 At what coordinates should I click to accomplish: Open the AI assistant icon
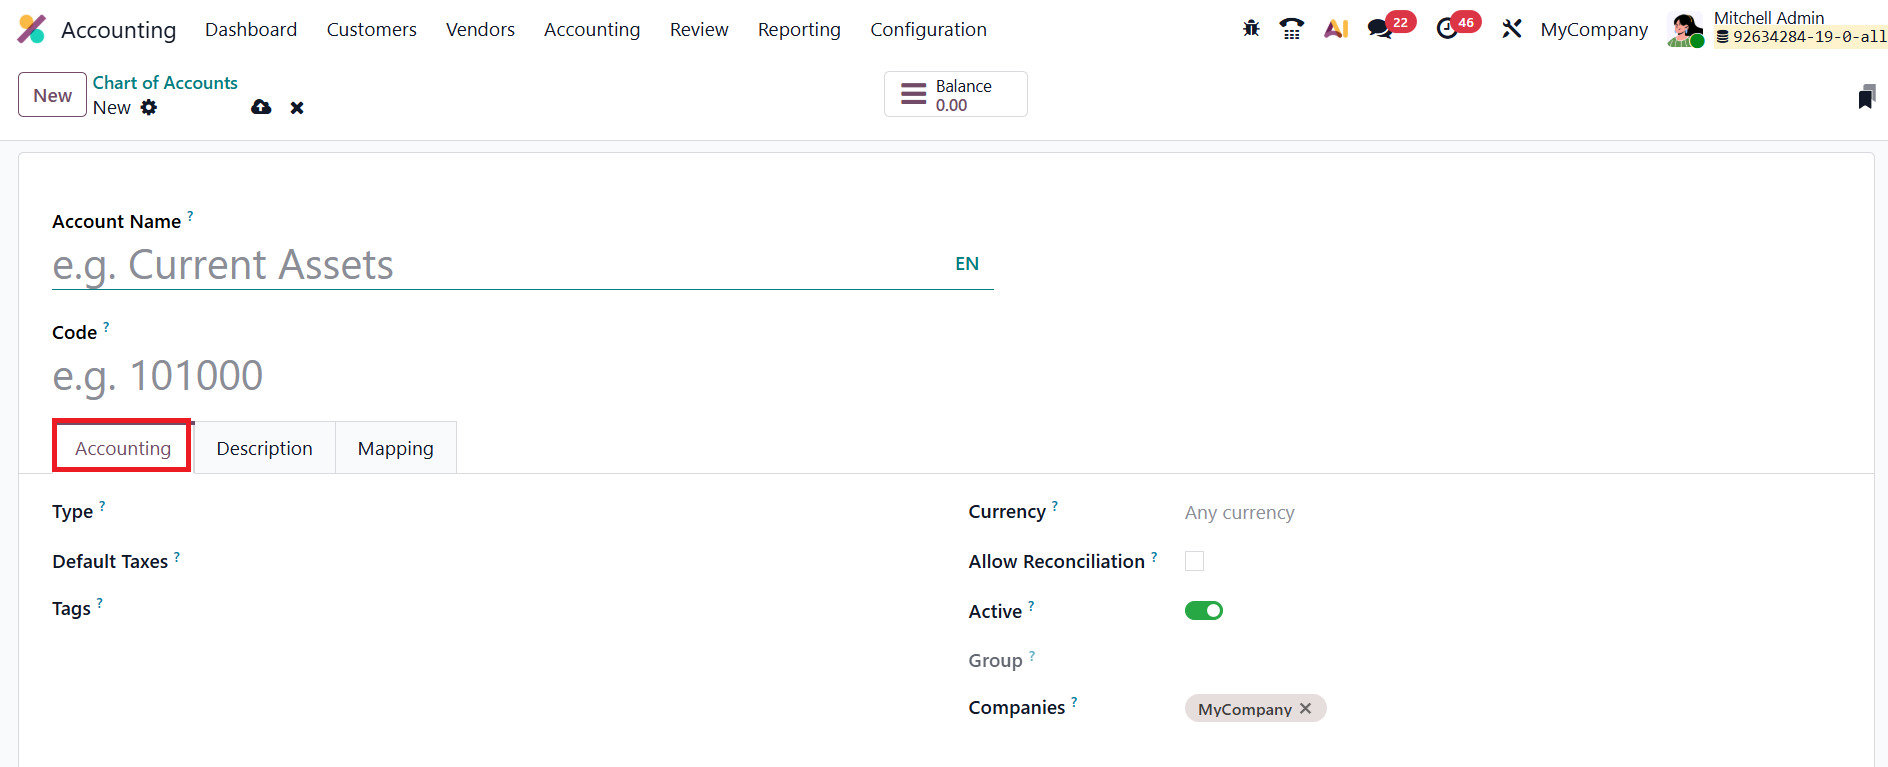click(x=1336, y=29)
